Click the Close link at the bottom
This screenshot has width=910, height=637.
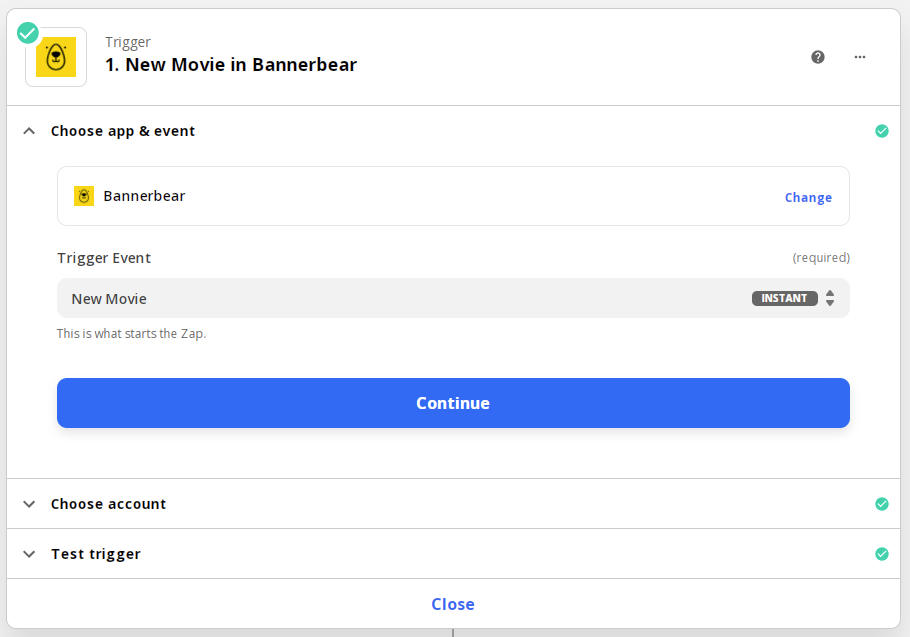453,604
